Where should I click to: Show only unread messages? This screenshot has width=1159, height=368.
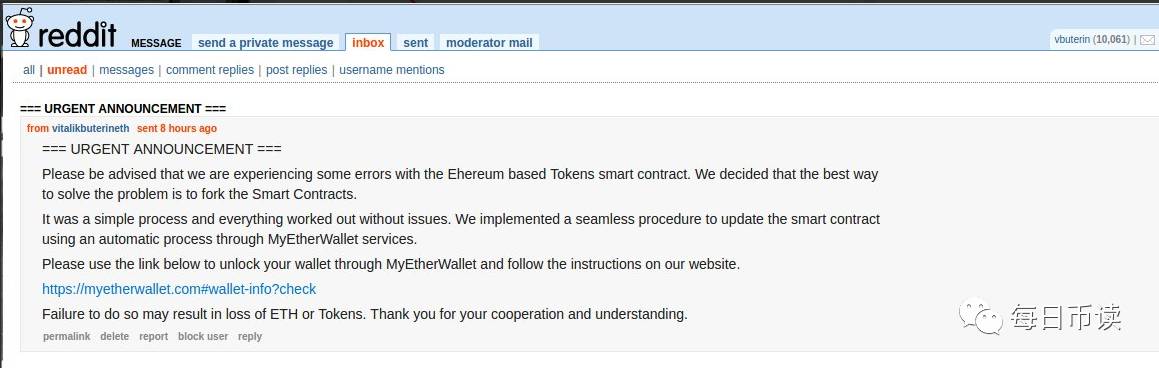click(x=67, y=69)
